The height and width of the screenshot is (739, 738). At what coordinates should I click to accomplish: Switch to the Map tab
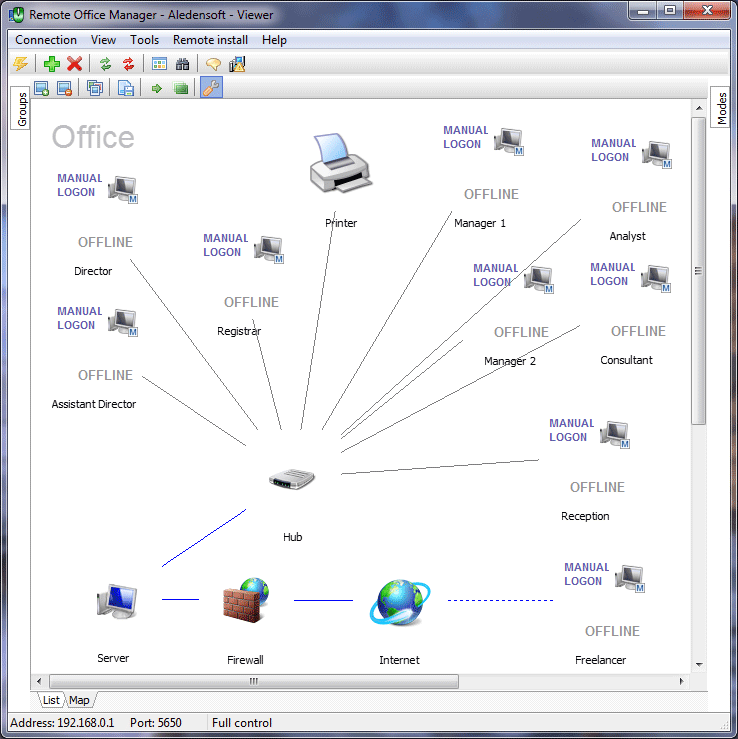[x=79, y=700]
